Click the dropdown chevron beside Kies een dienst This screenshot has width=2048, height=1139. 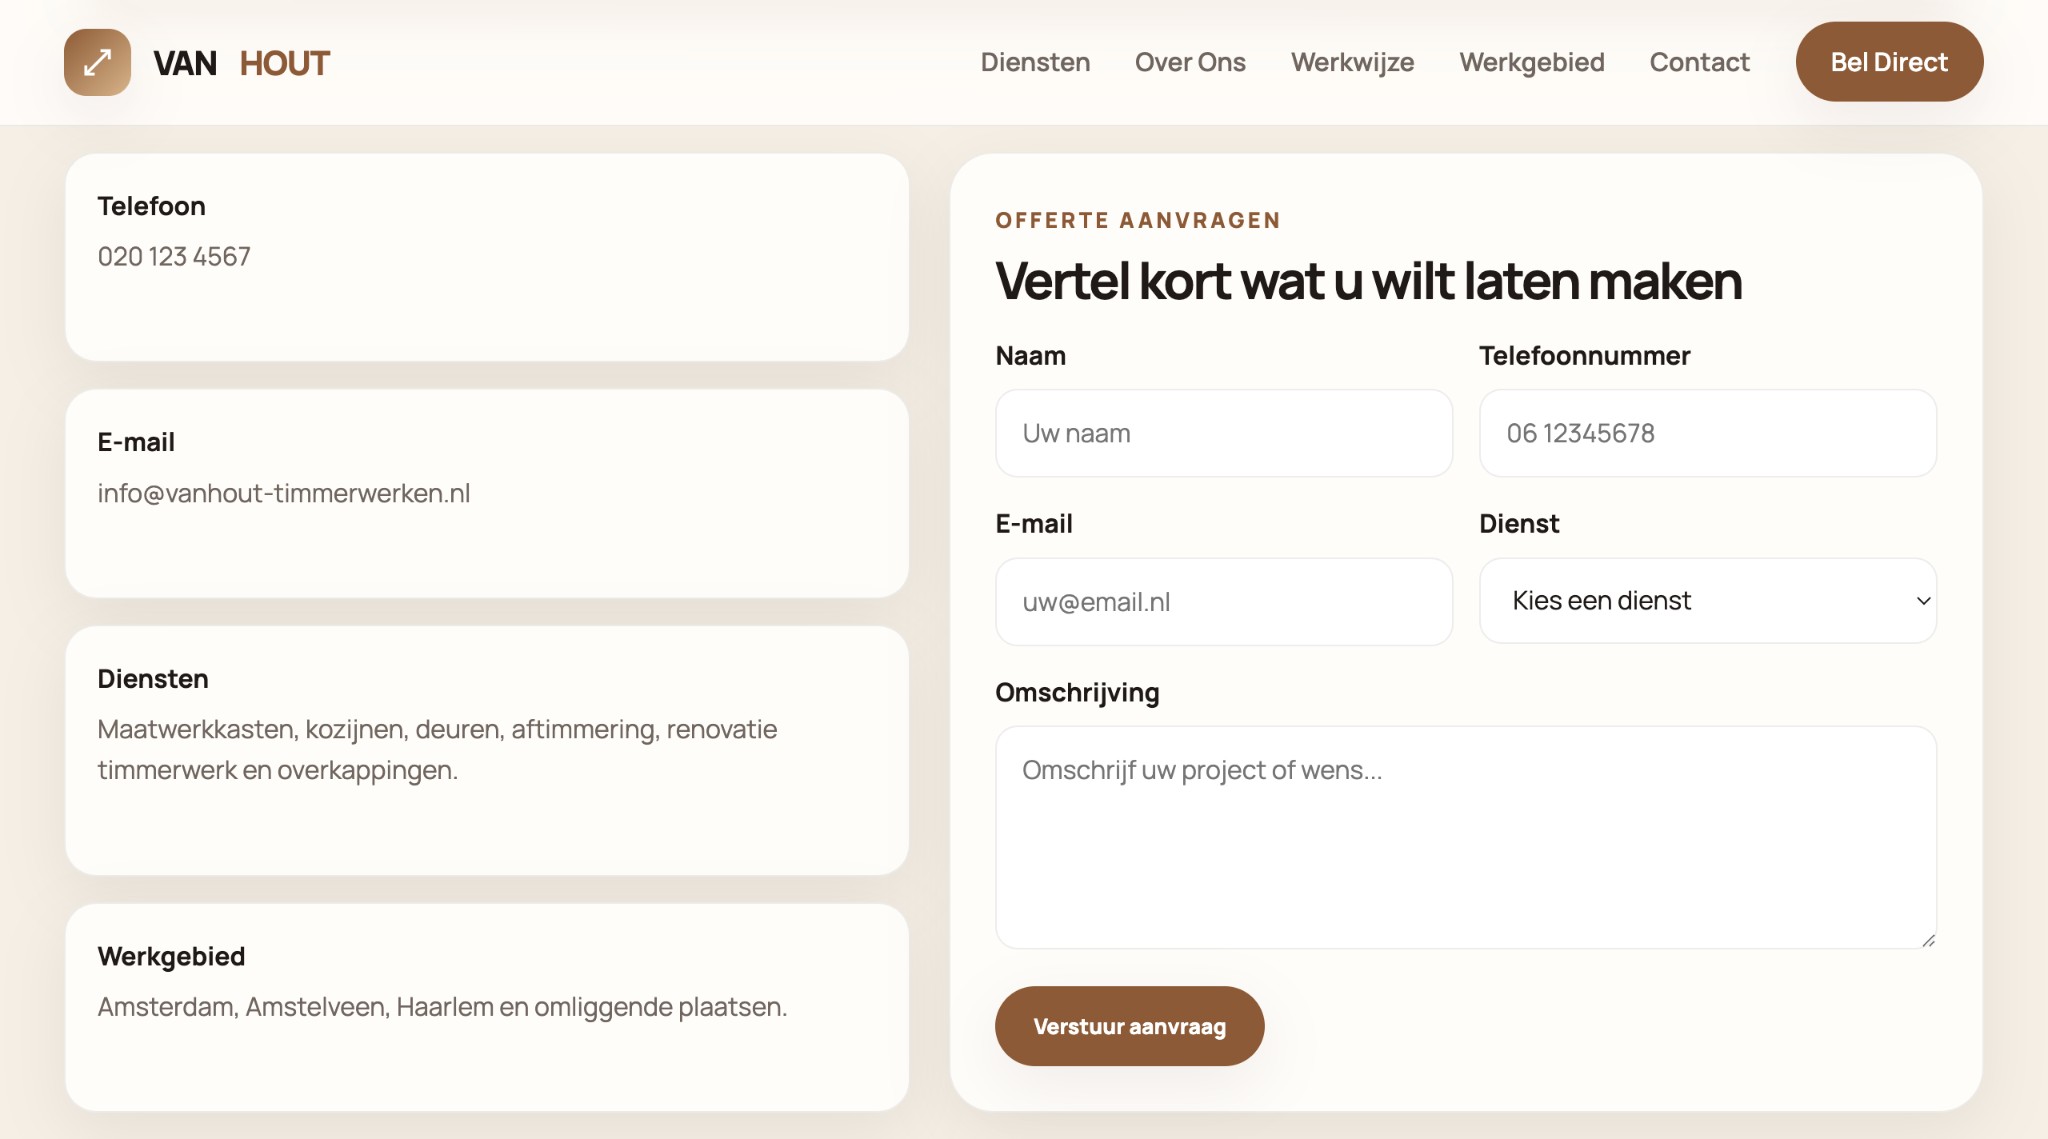point(1923,601)
